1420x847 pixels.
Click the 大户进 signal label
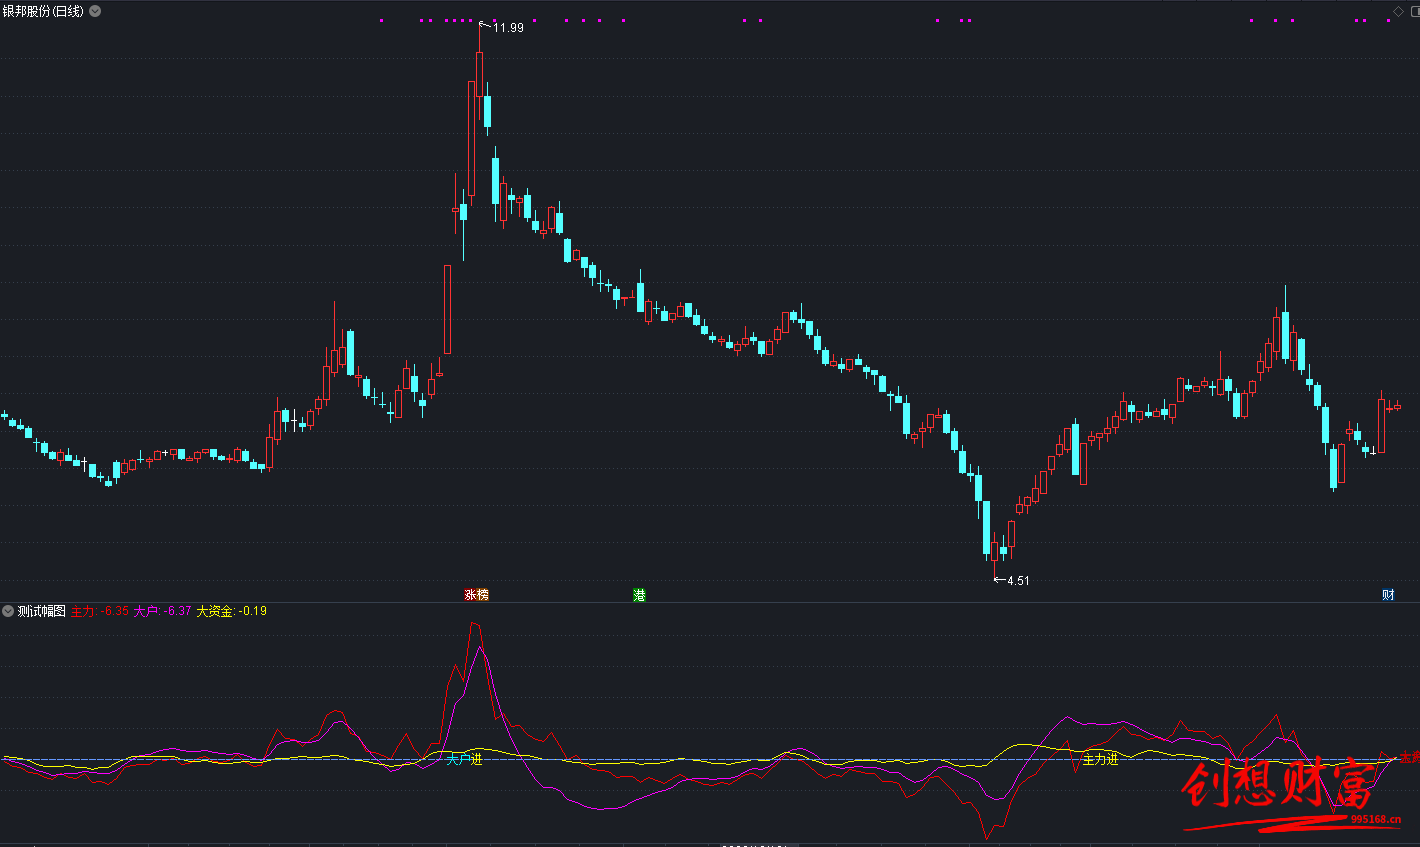(x=464, y=760)
